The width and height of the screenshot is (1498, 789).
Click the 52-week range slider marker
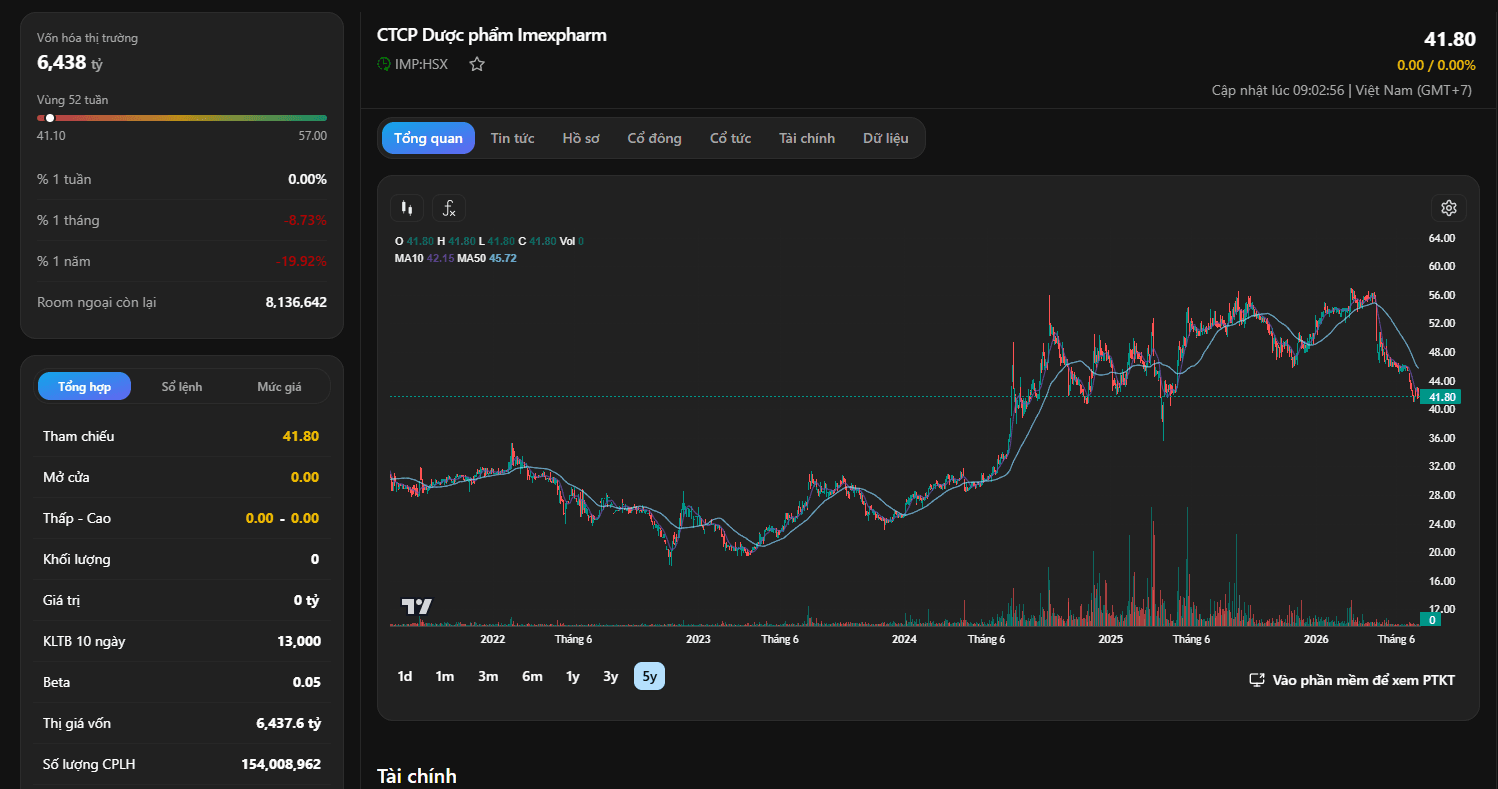point(50,118)
